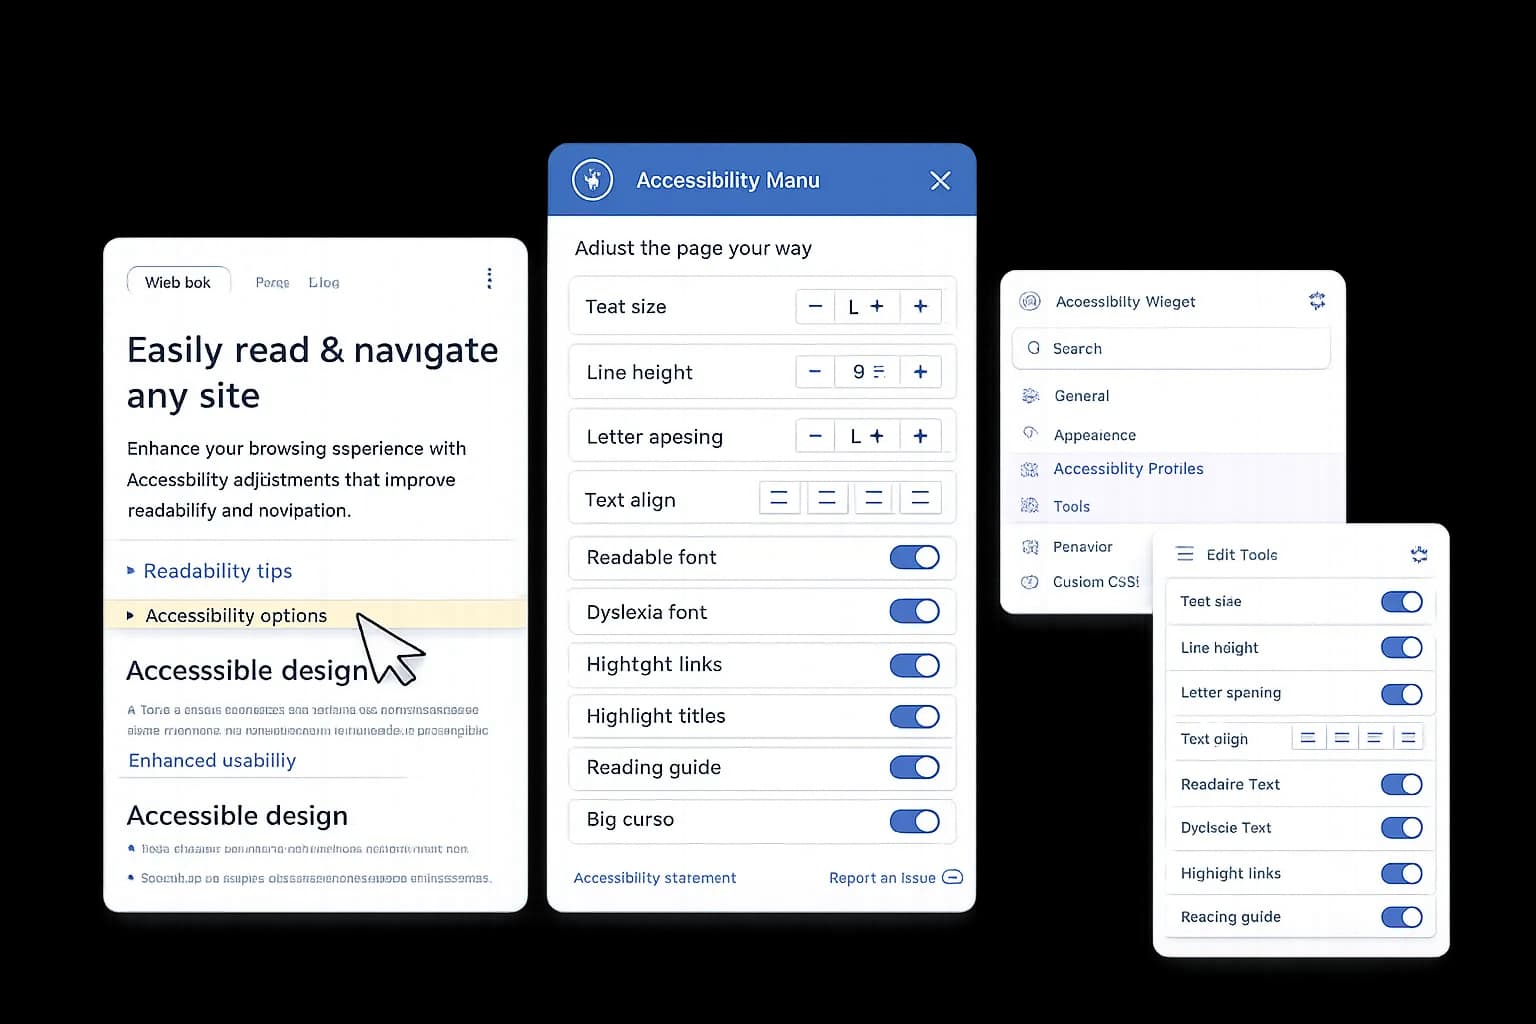Open General in the widget menu

pyautogui.click(x=1081, y=396)
